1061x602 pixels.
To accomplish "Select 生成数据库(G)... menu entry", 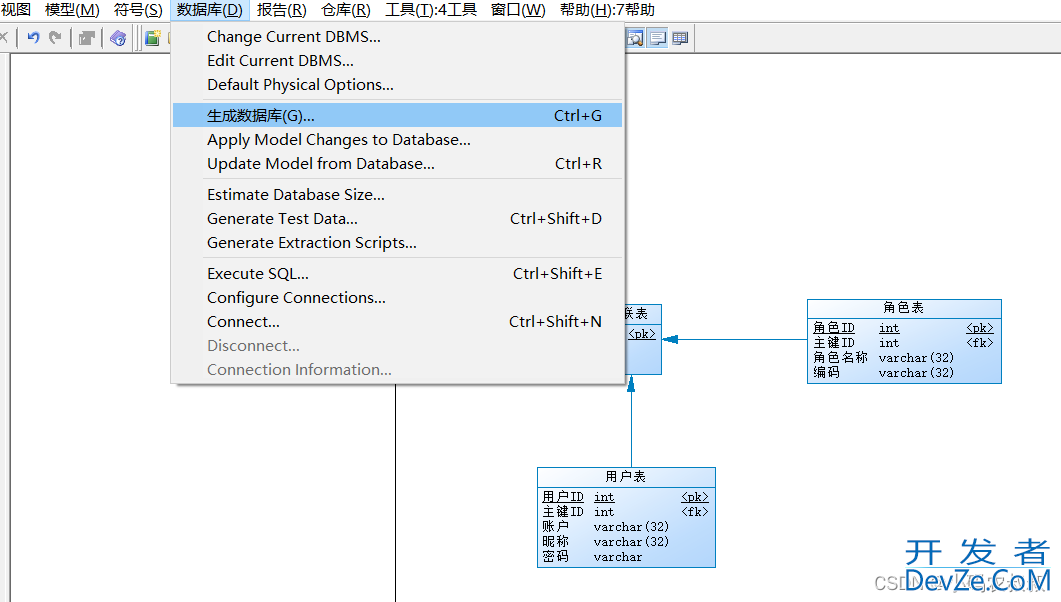I will tap(397, 116).
